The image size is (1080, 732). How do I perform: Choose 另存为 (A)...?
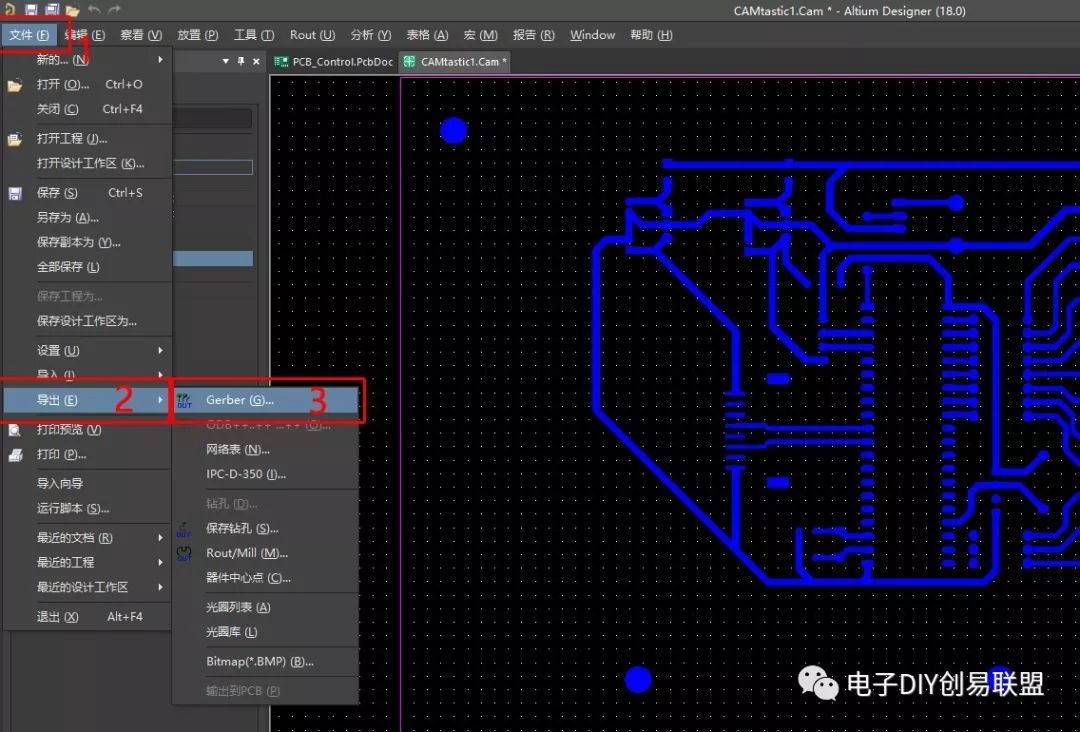87,217
